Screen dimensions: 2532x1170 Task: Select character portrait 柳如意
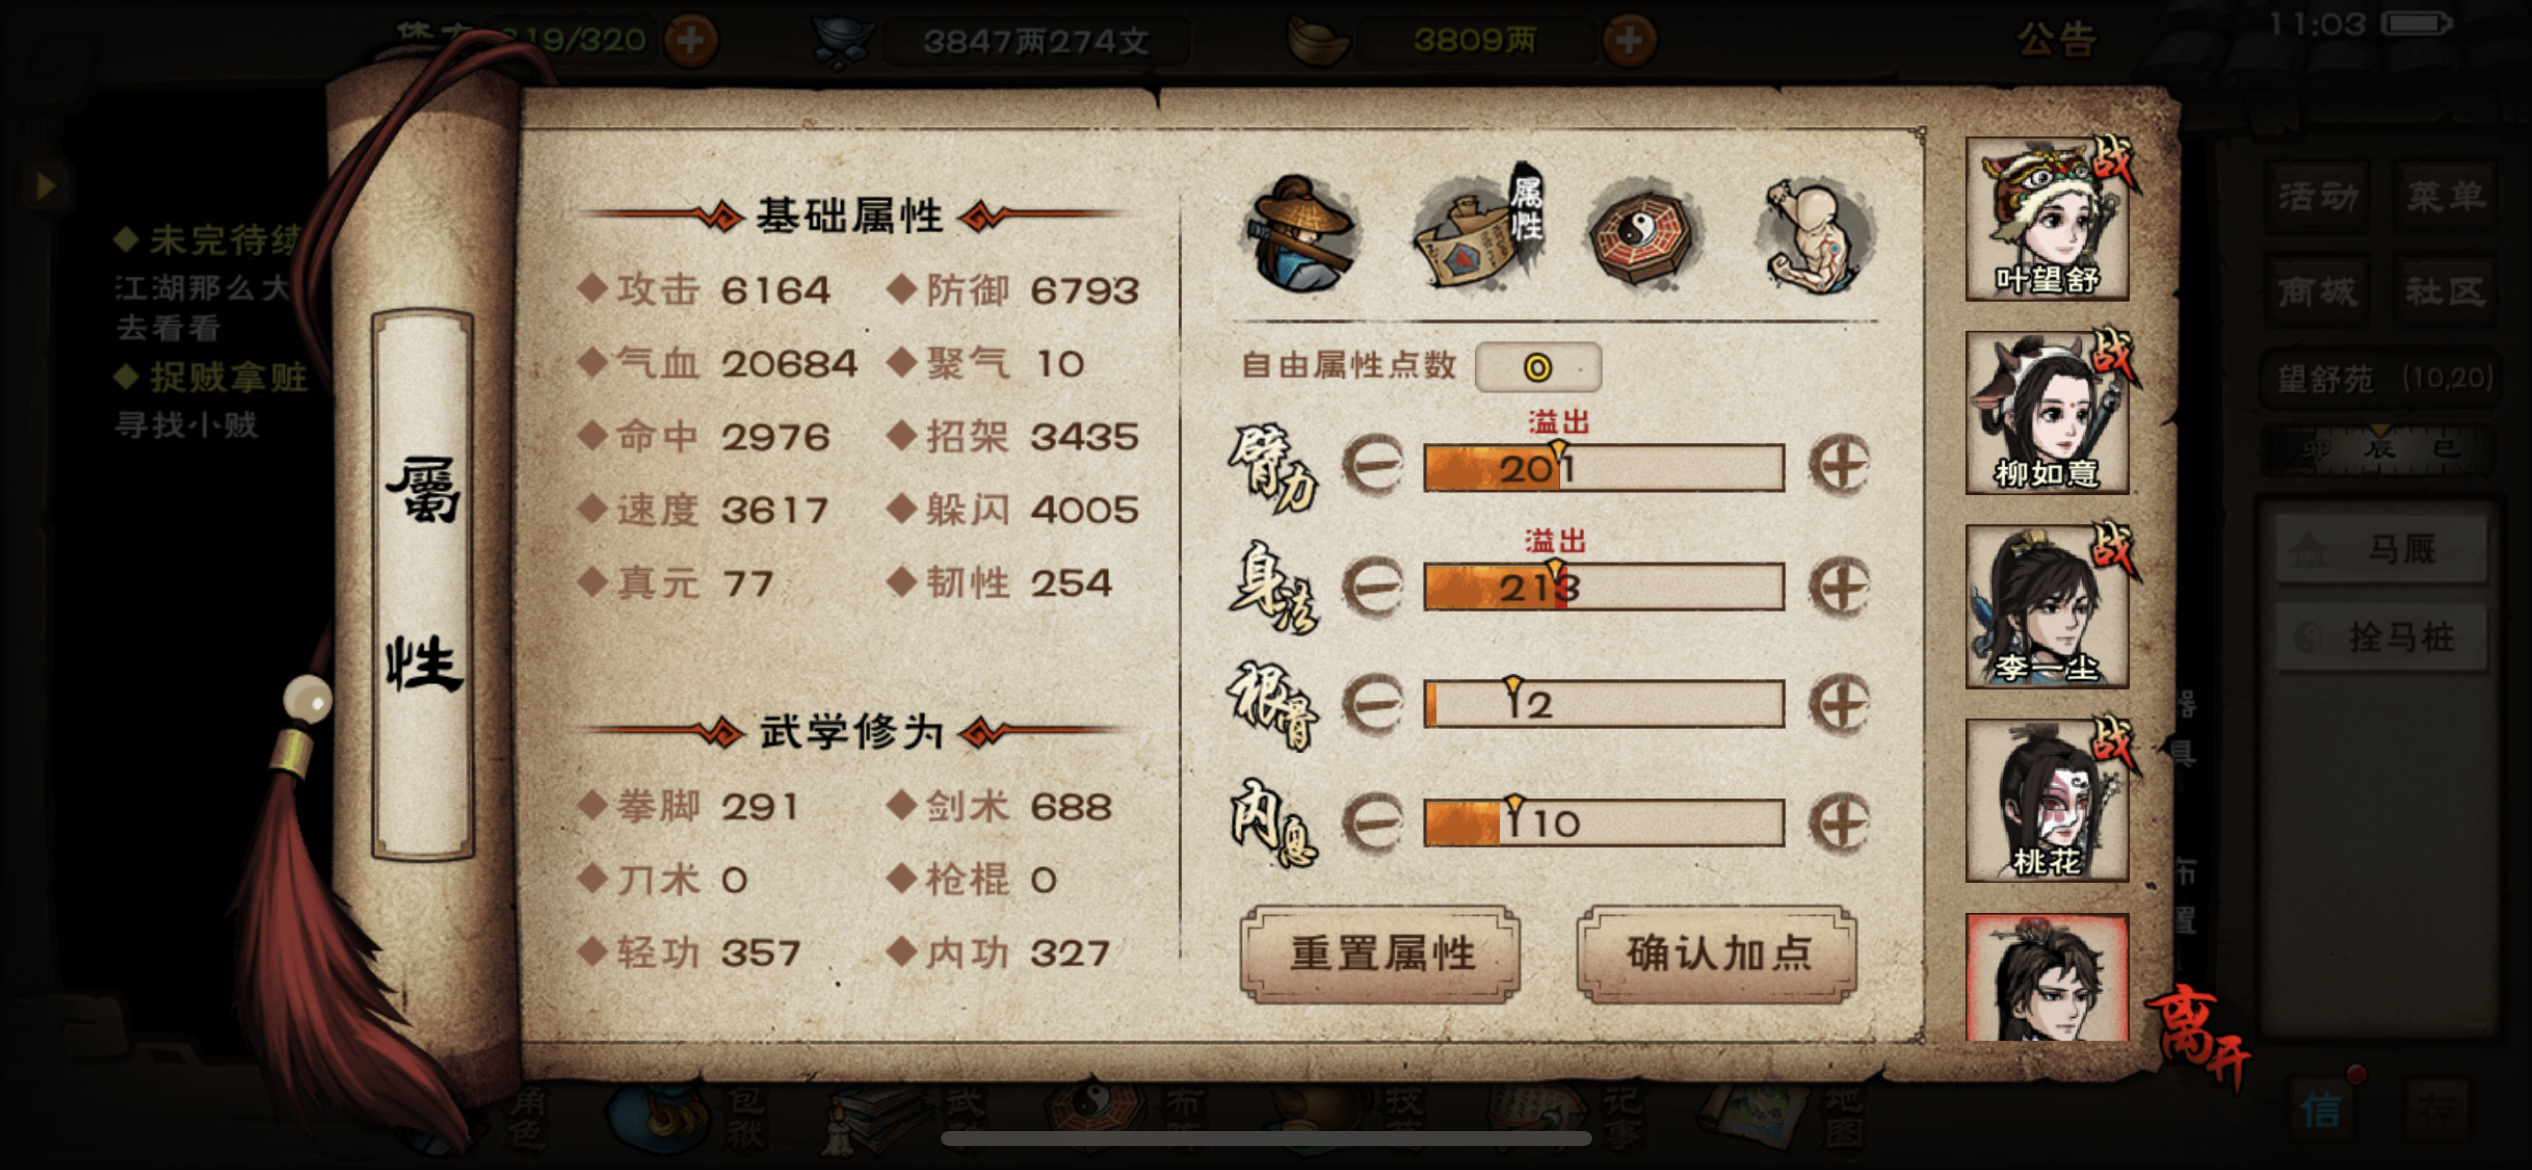pos(2047,412)
